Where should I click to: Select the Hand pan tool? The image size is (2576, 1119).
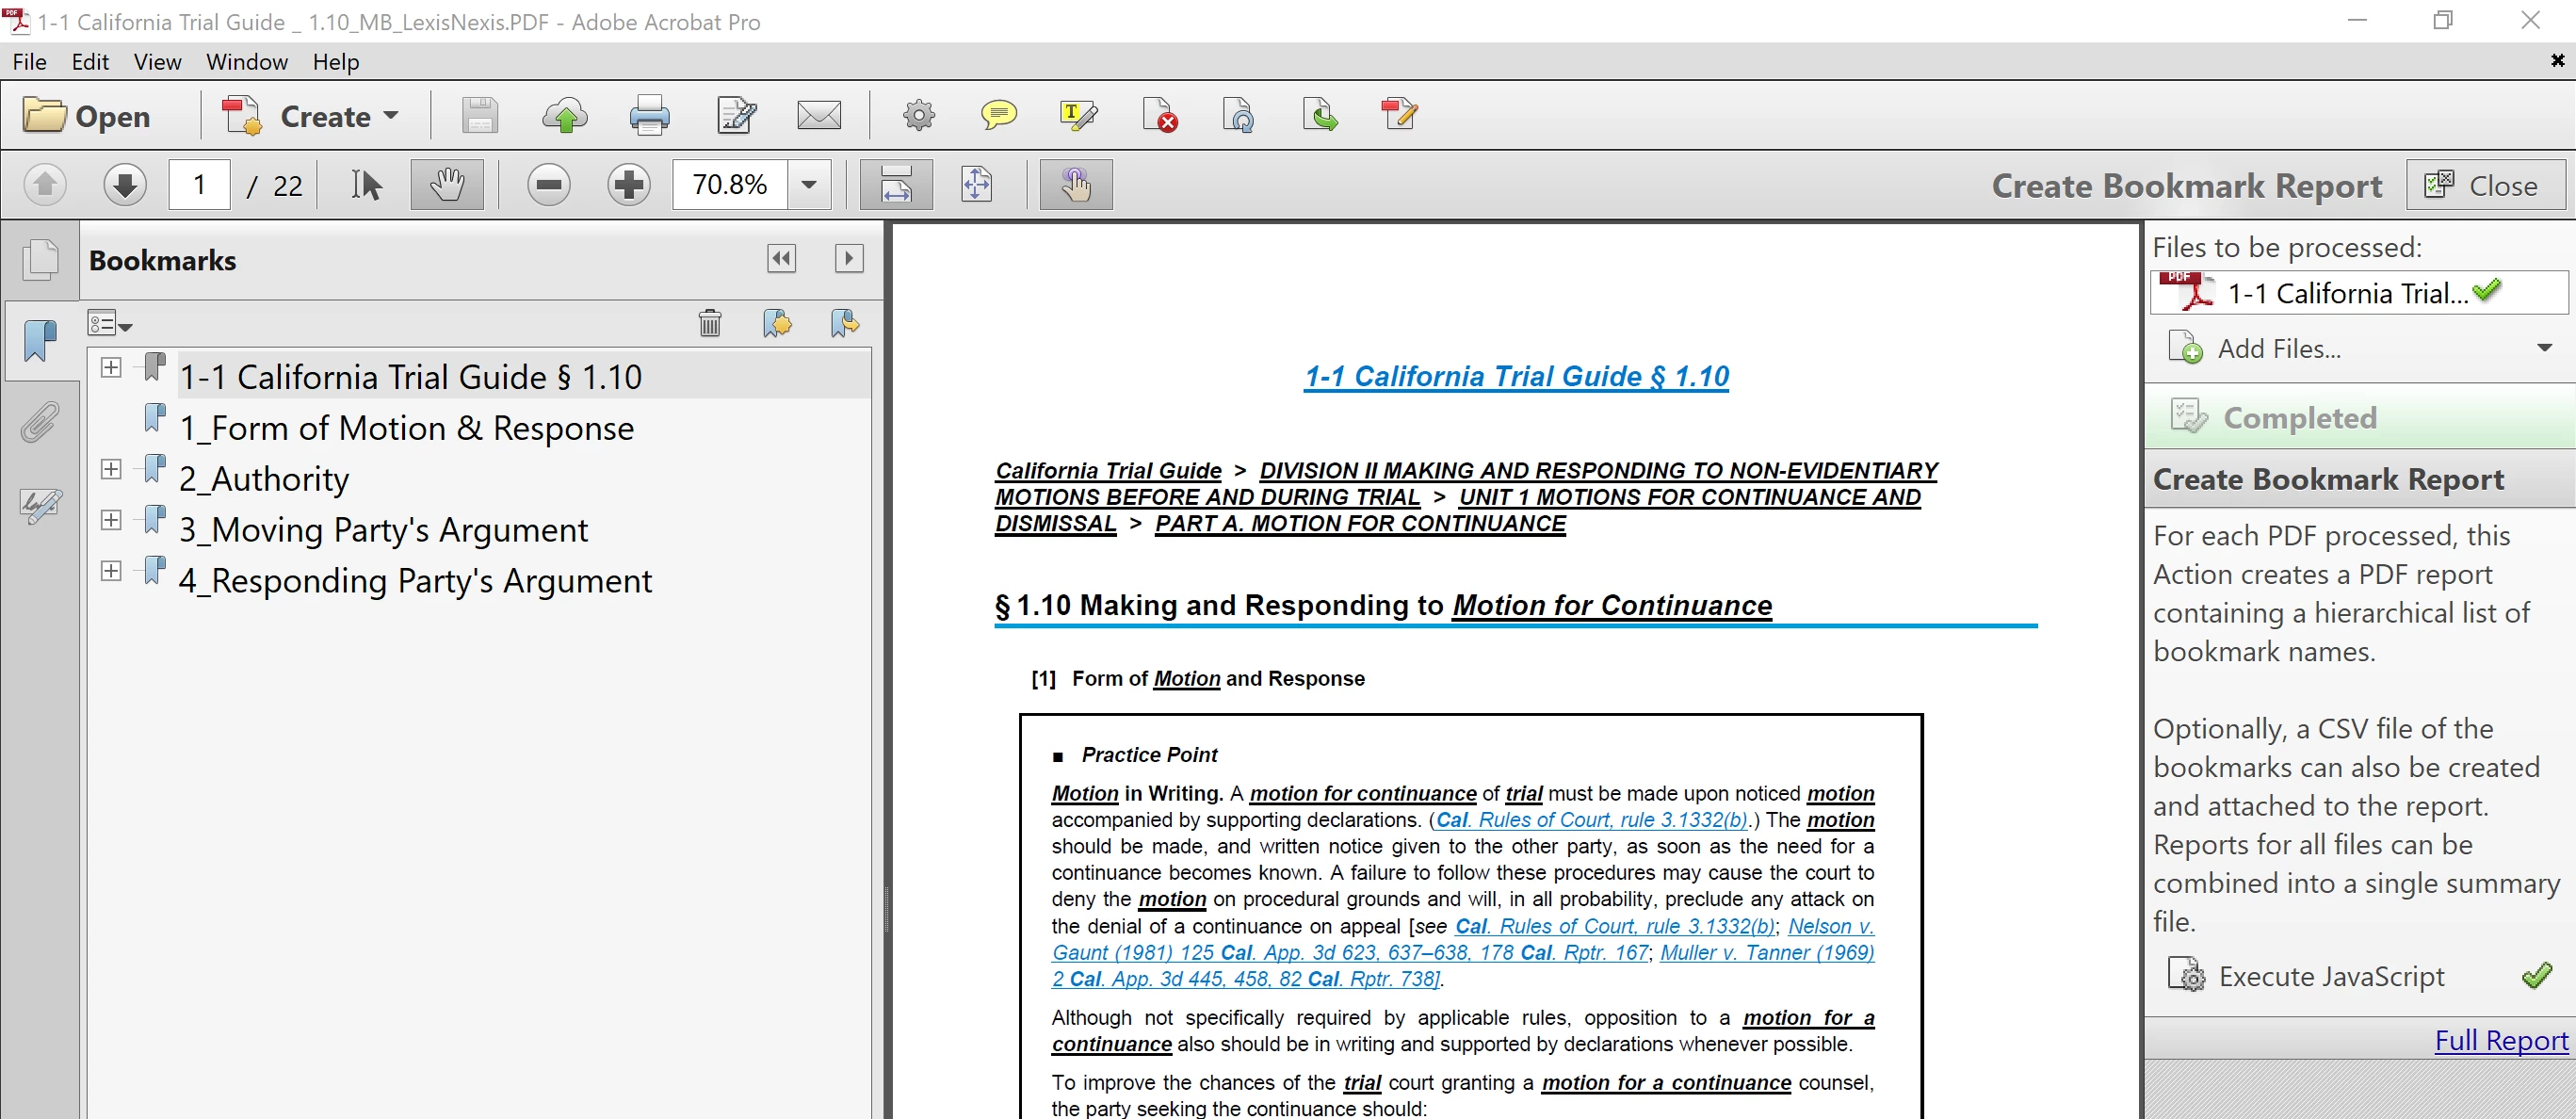pos(447,185)
